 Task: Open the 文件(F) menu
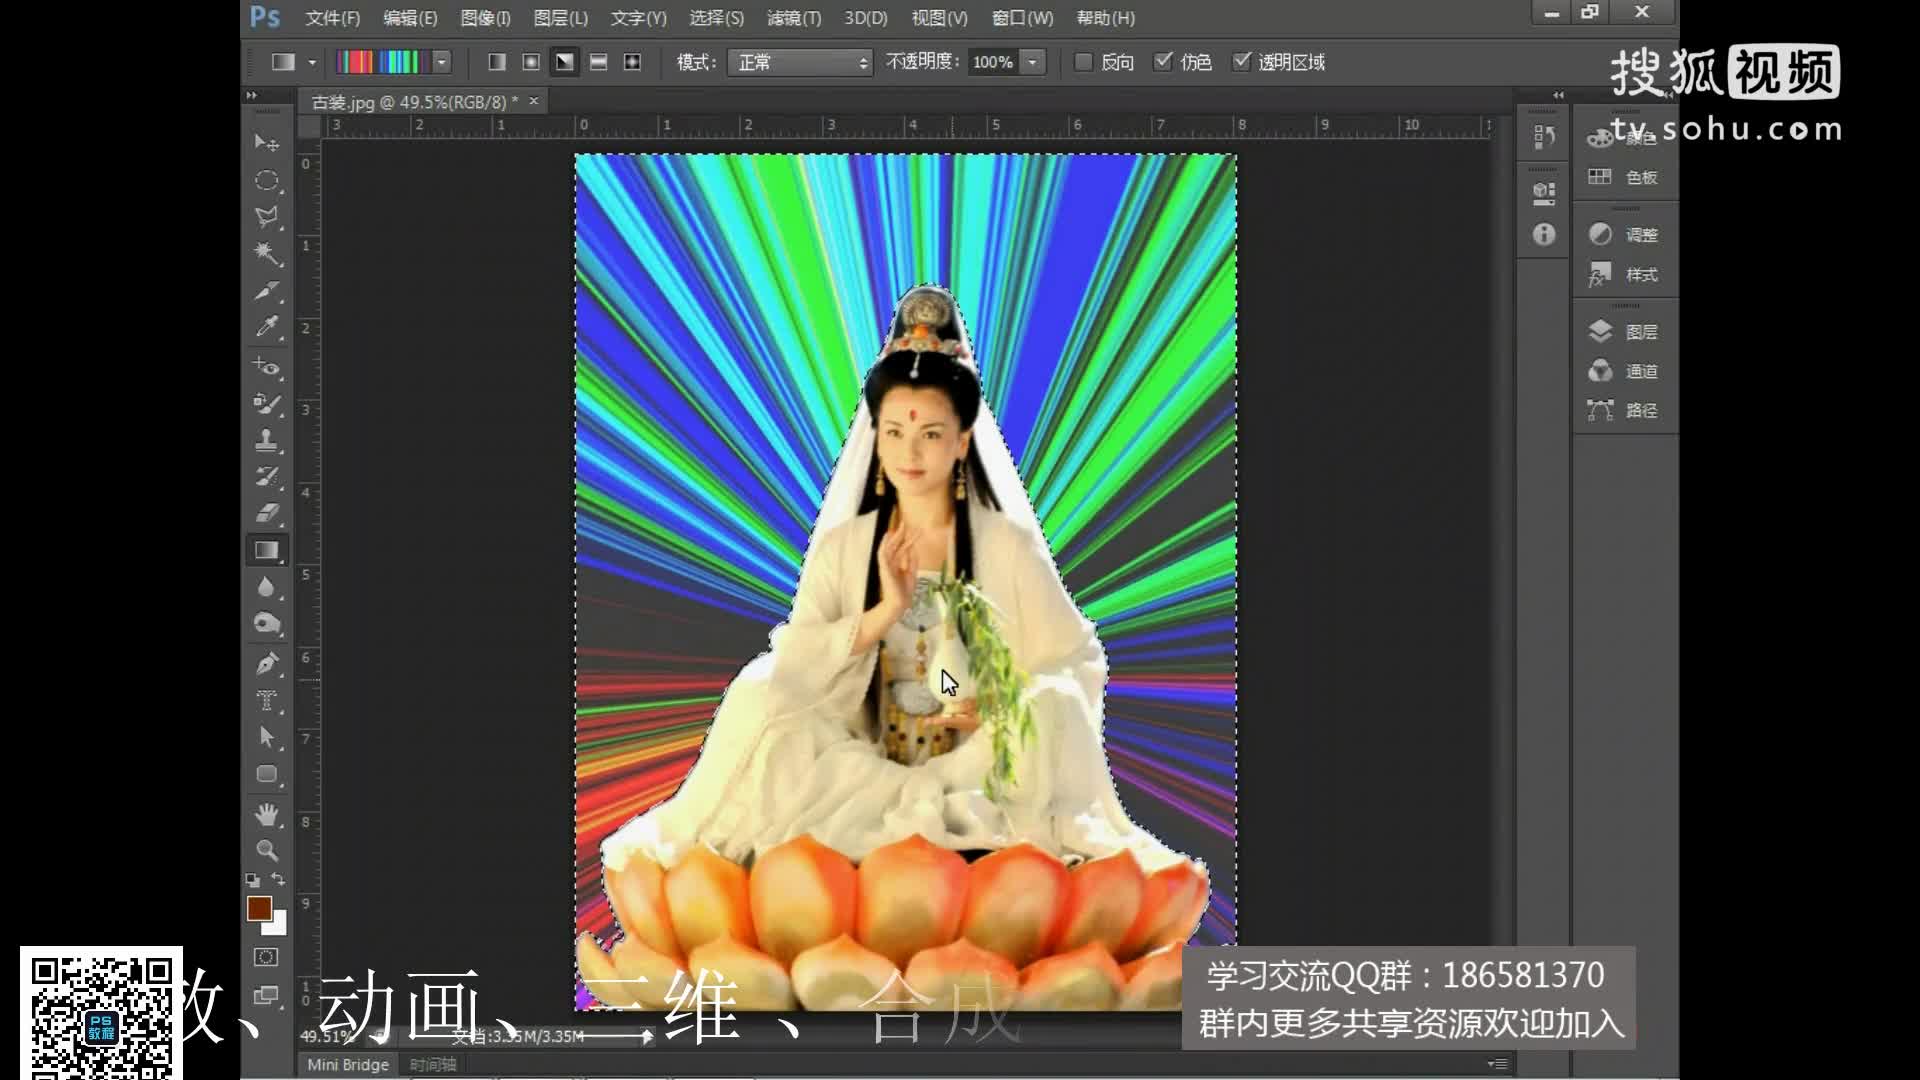point(332,18)
